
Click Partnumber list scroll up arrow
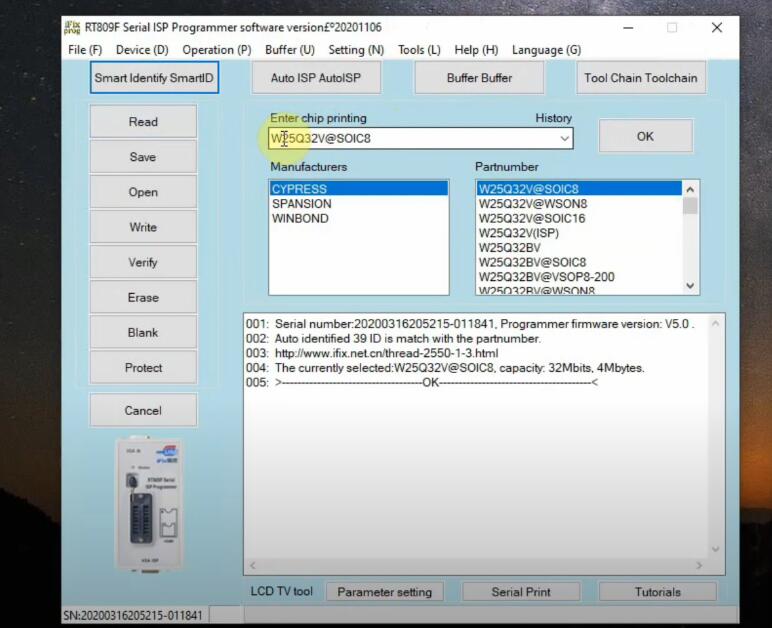pyautogui.click(x=690, y=189)
